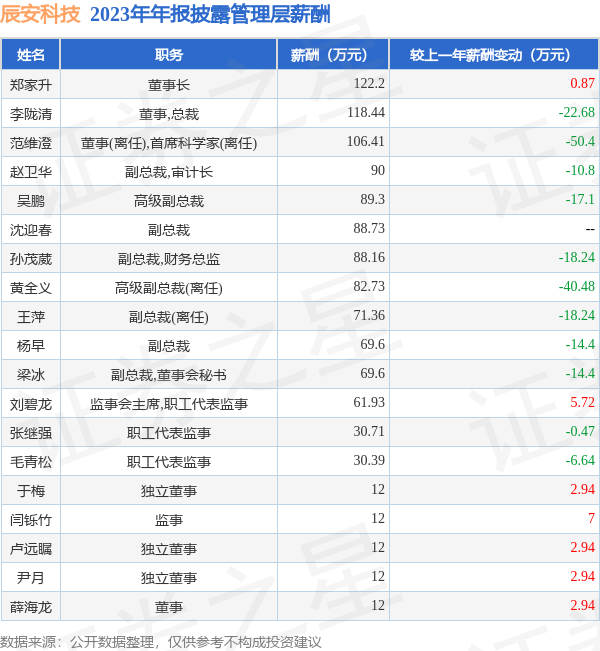Select the name 王萍
The width and height of the screenshot is (600, 651).
pyautogui.click(x=31, y=317)
